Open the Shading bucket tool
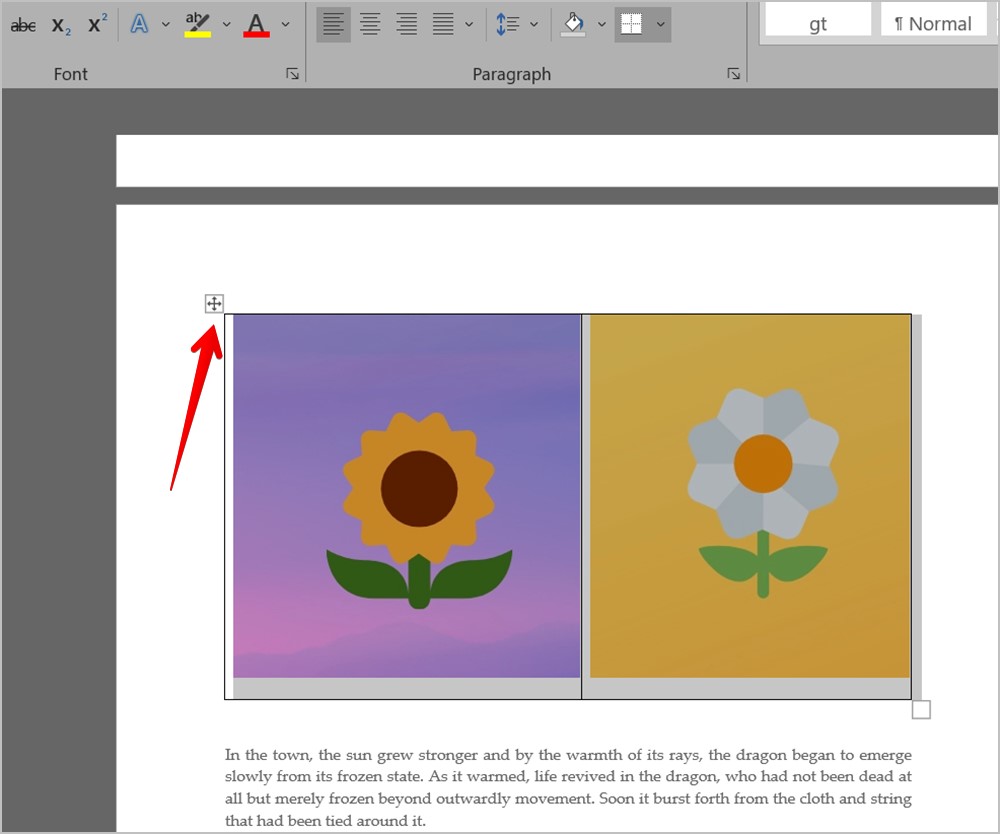The width and height of the screenshot is (1000, 834). tap(575, 24)
